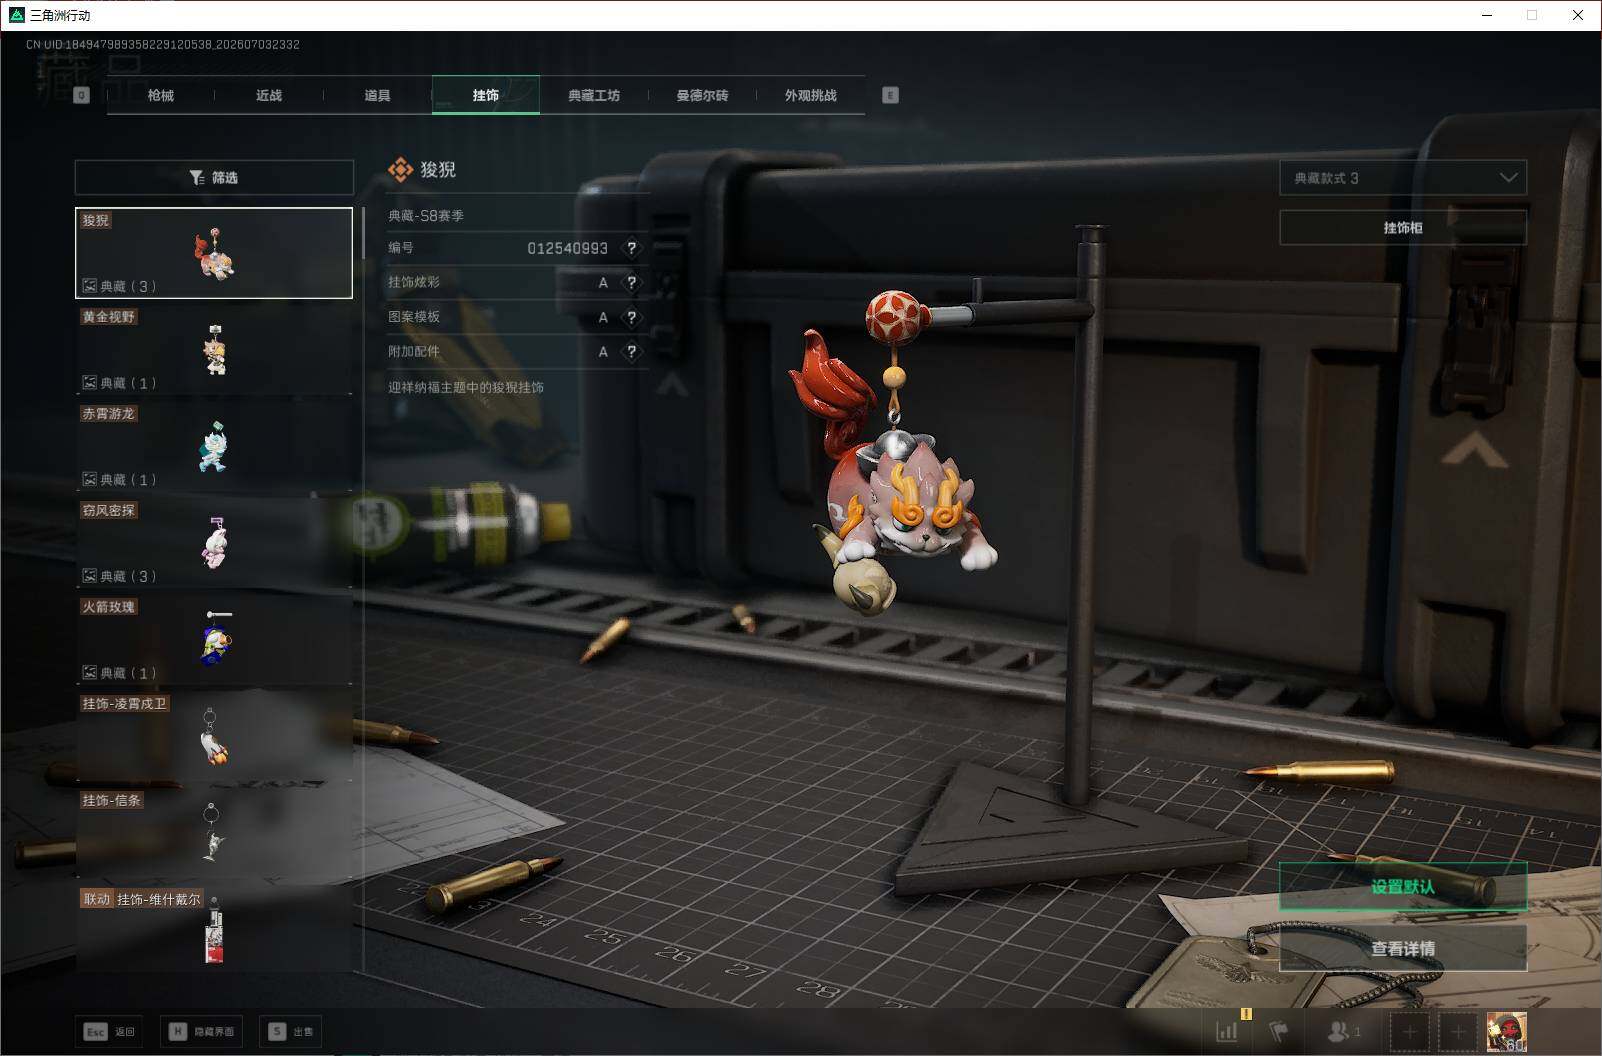Open the player avatar in bottom corner
This screenshot has height=1056, width=1602.
pyautogui.click(x=1506, y=1031)
